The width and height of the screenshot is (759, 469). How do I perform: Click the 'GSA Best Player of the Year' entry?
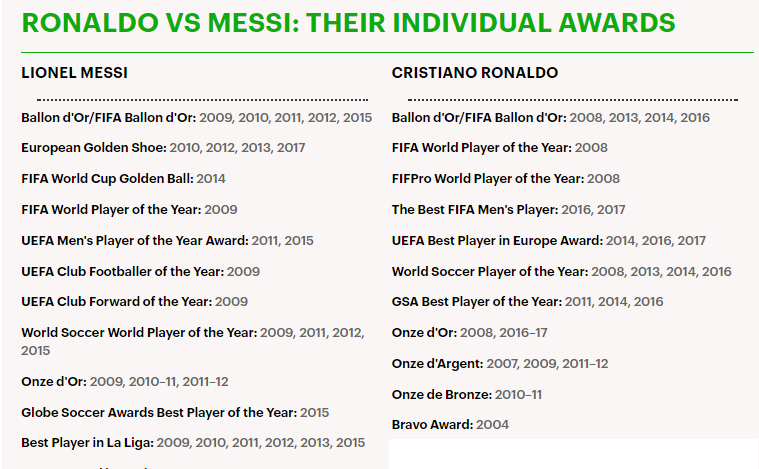[x=475, y=301]
